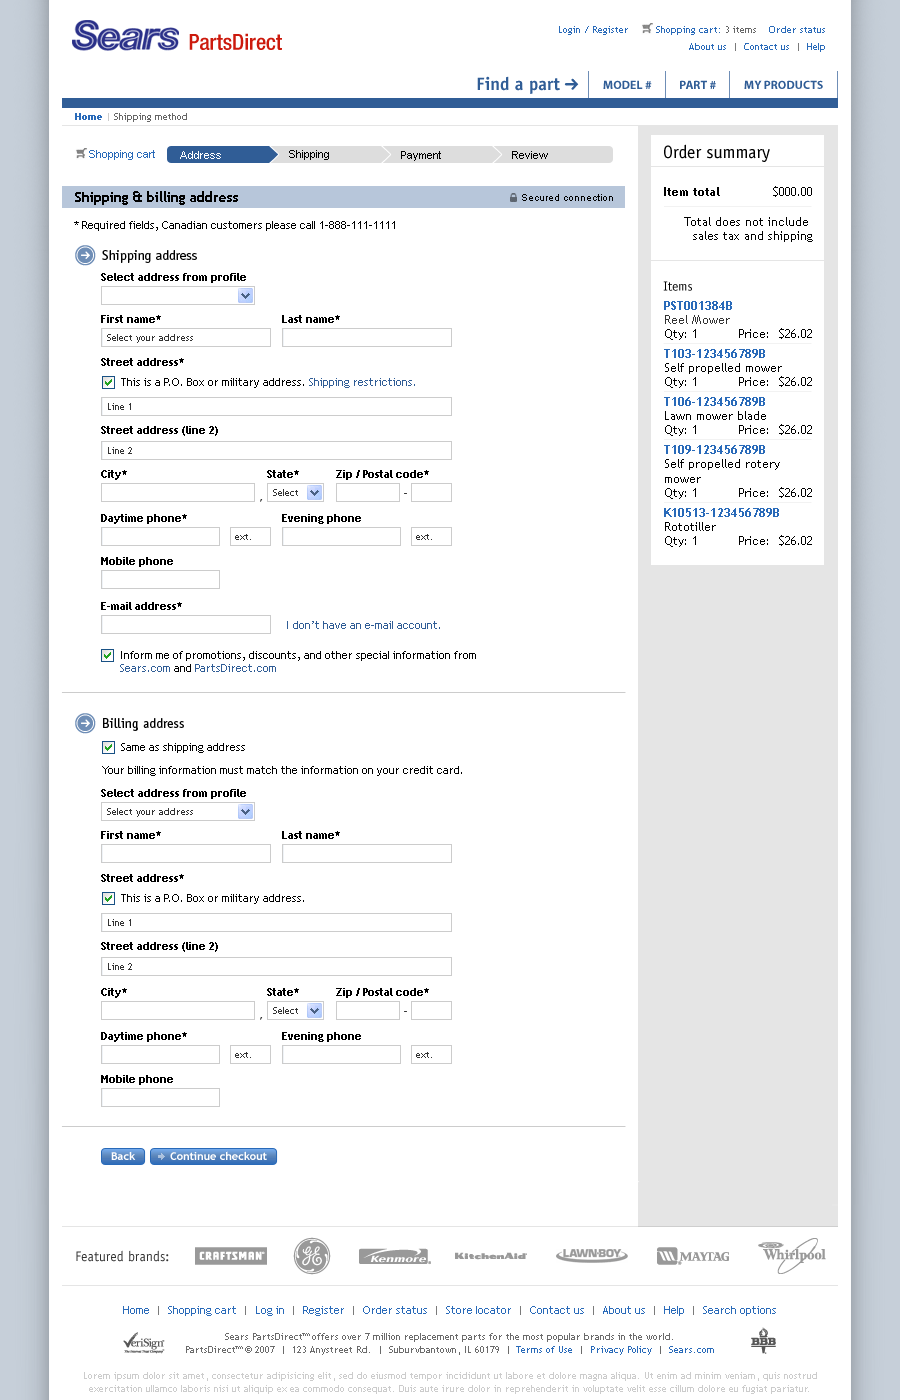Click the Back button
900x1400 pixels.
click(123, 1156)
